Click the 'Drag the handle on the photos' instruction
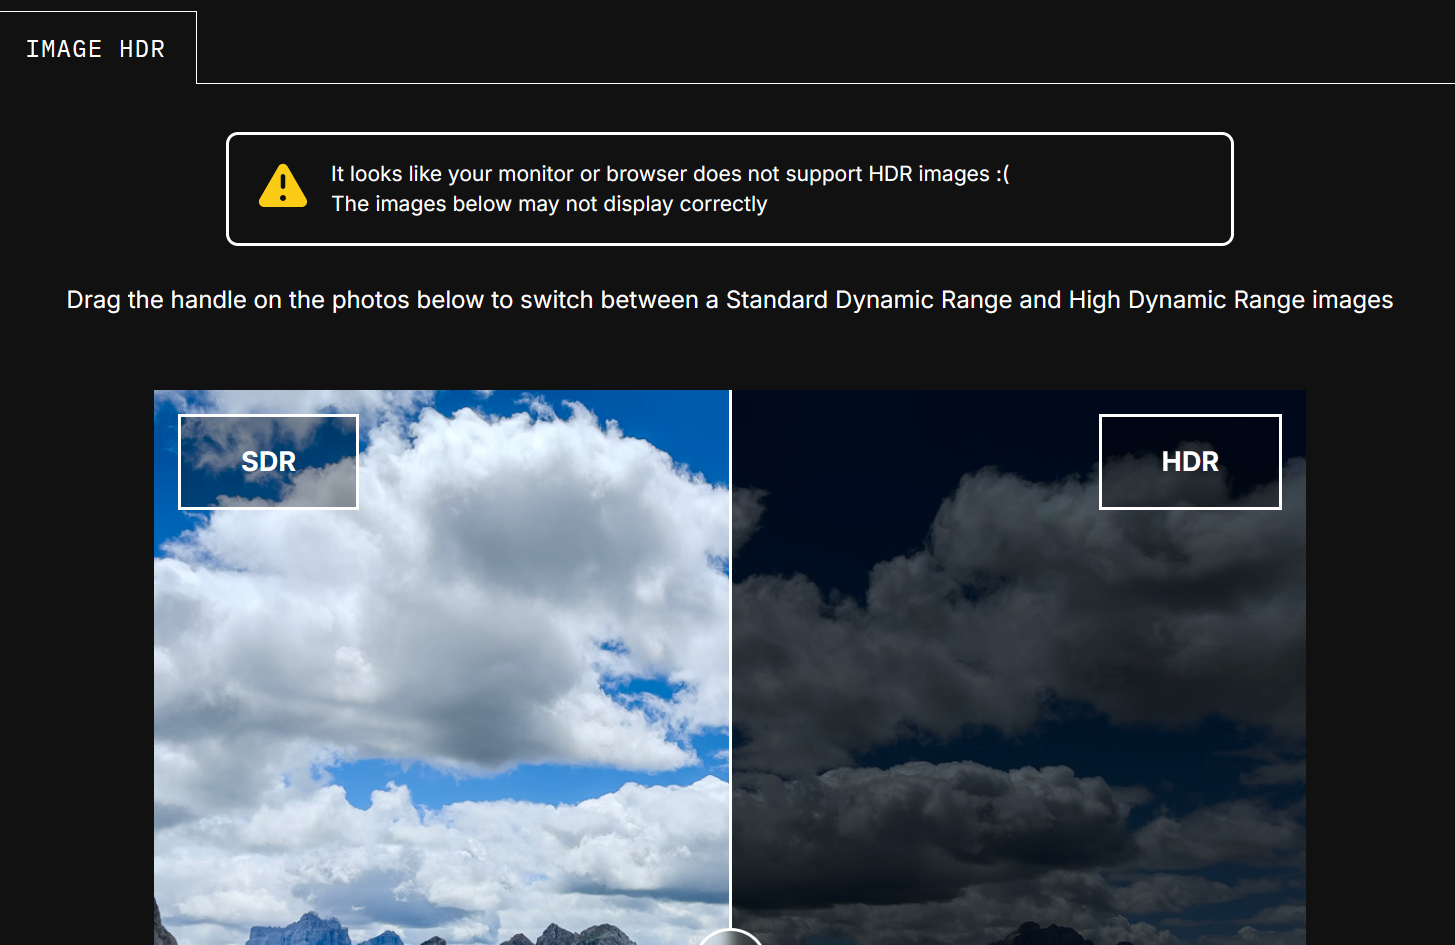This screenshot has height=945, width=1455. coord(729,300)
